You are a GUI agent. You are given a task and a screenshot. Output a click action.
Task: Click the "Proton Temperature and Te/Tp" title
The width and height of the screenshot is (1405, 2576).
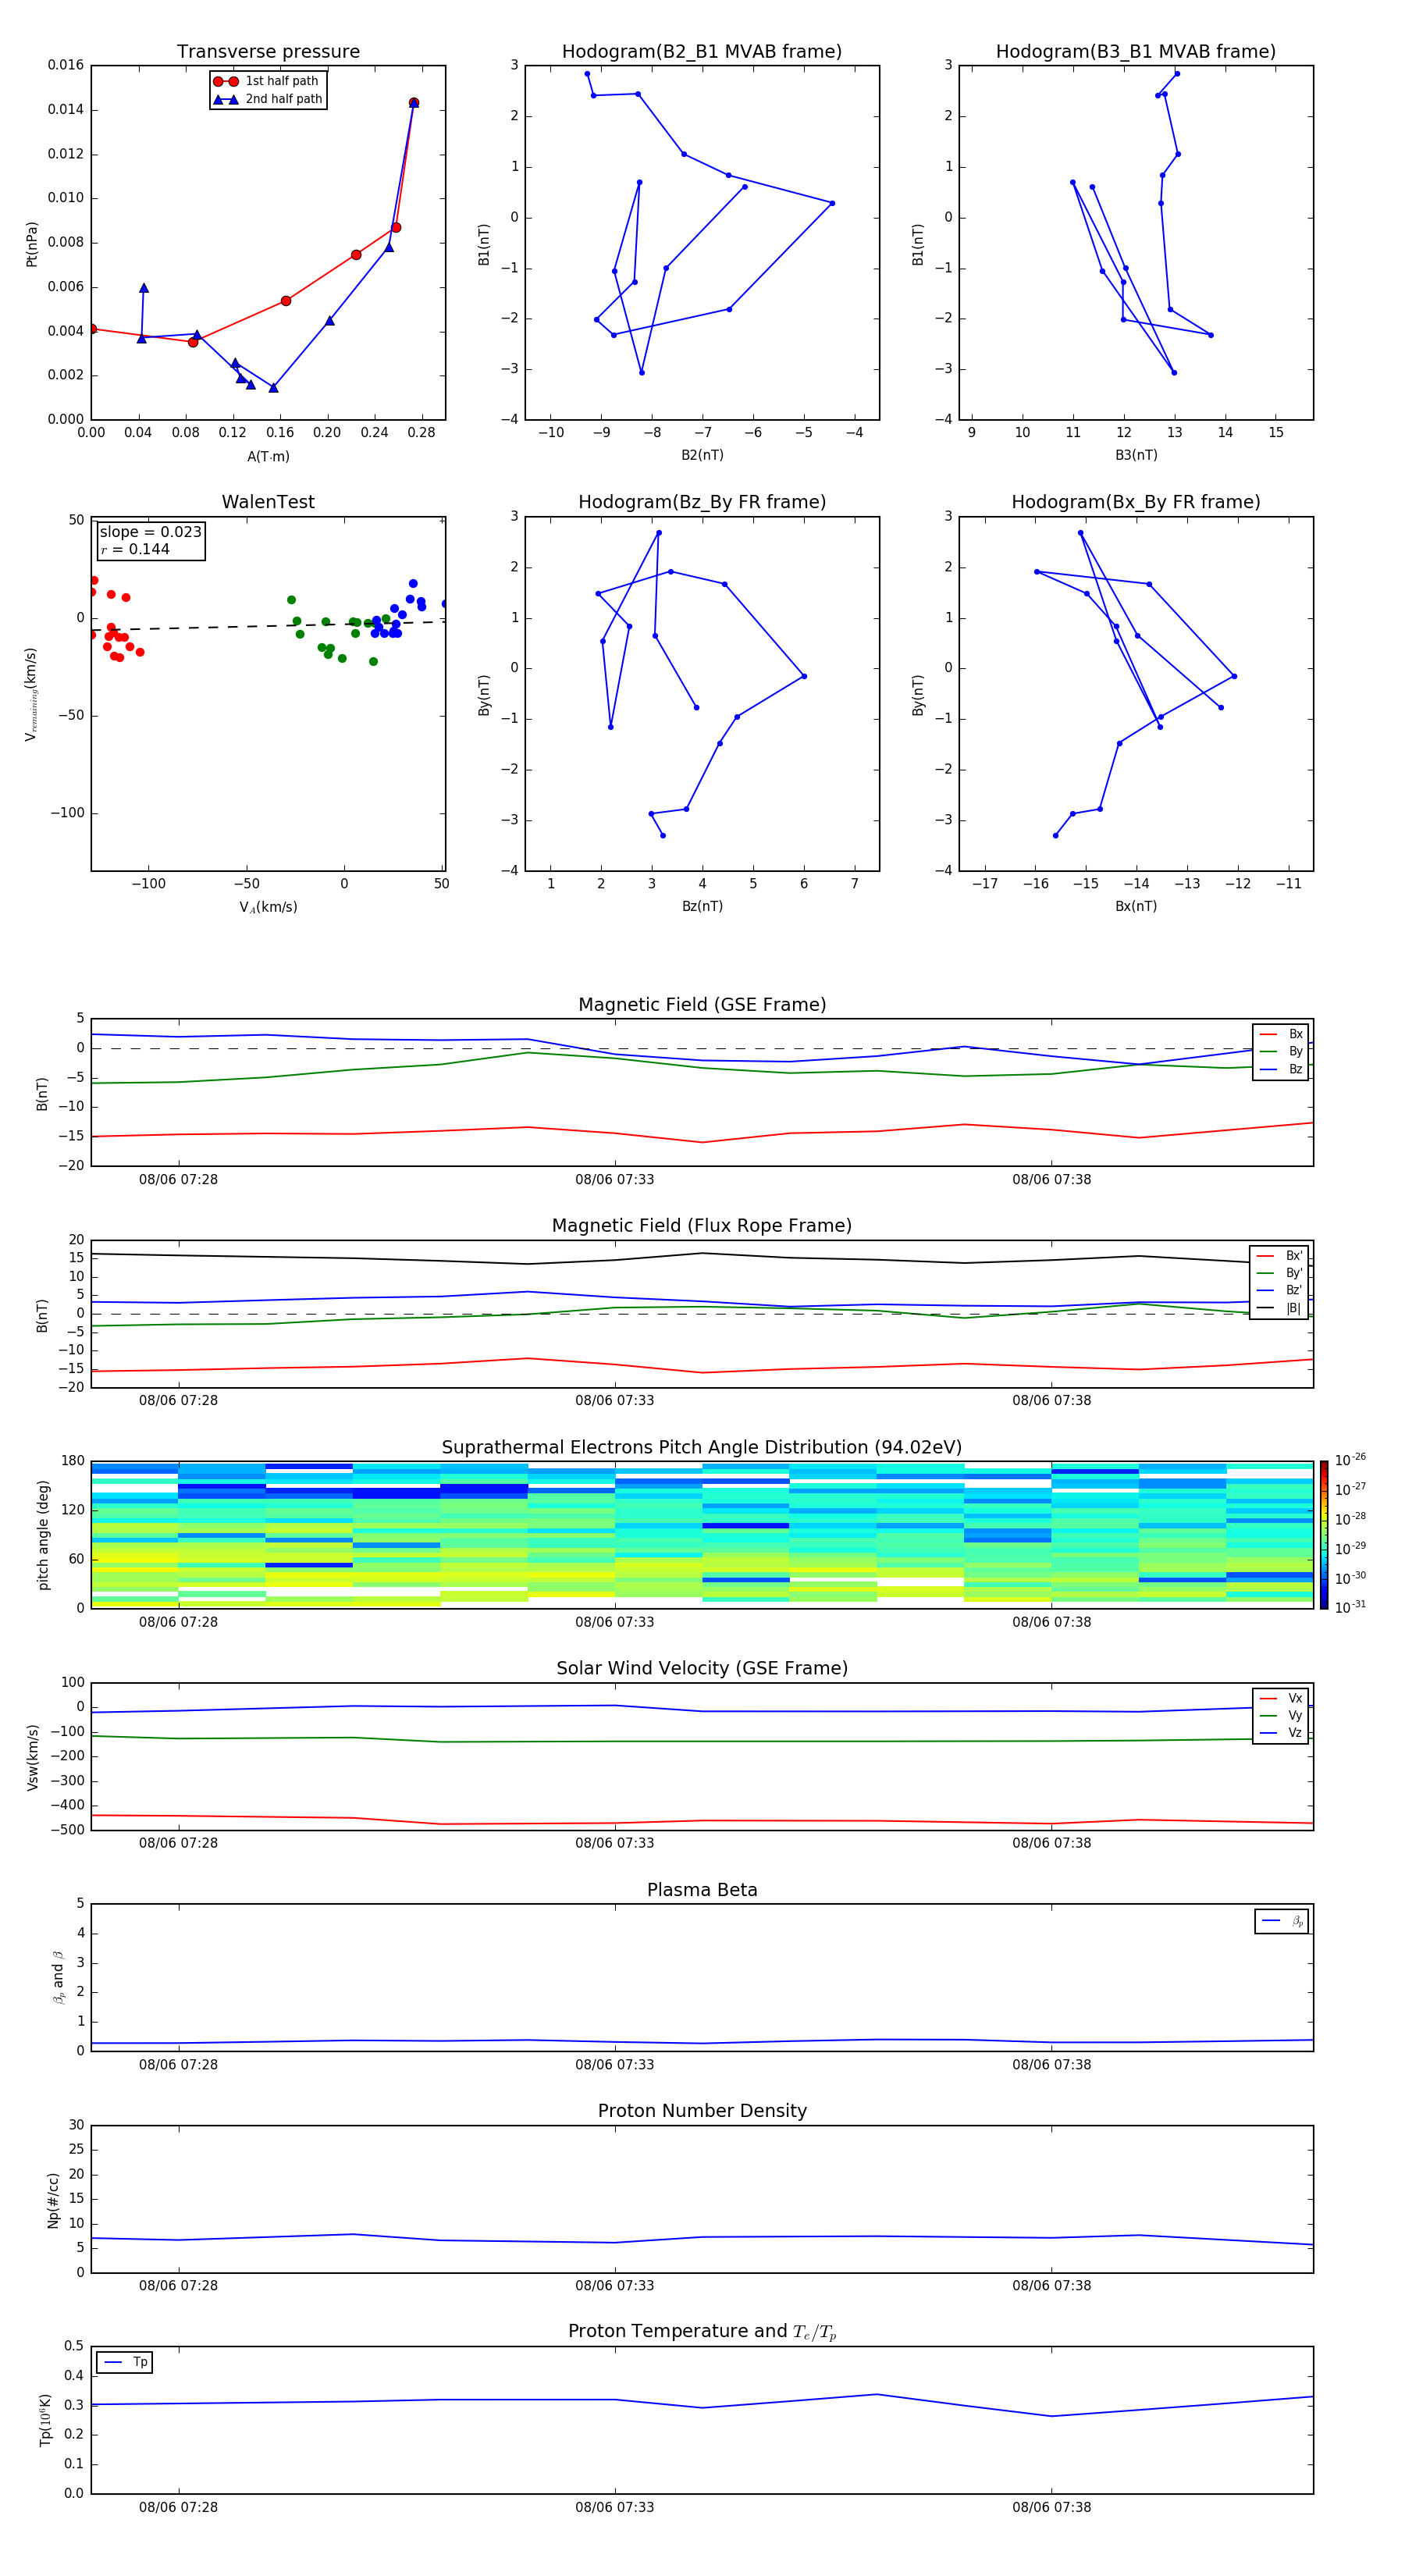pyautogui.click(x=702, y=2332)
